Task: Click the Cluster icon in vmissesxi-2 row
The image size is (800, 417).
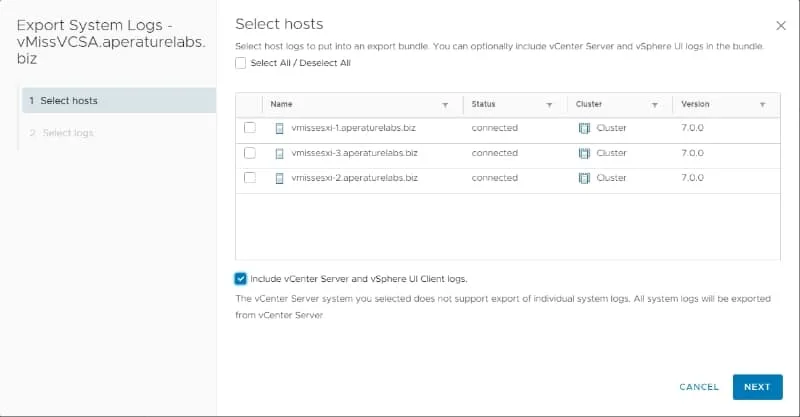Action: click(584, 178)
